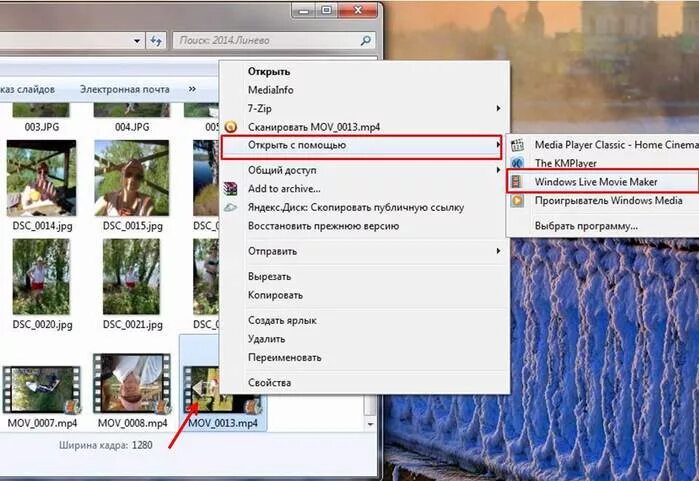Expand the Открыть с помощью submenu
Viewport: 699px width, 481px height.
(362, 146)
